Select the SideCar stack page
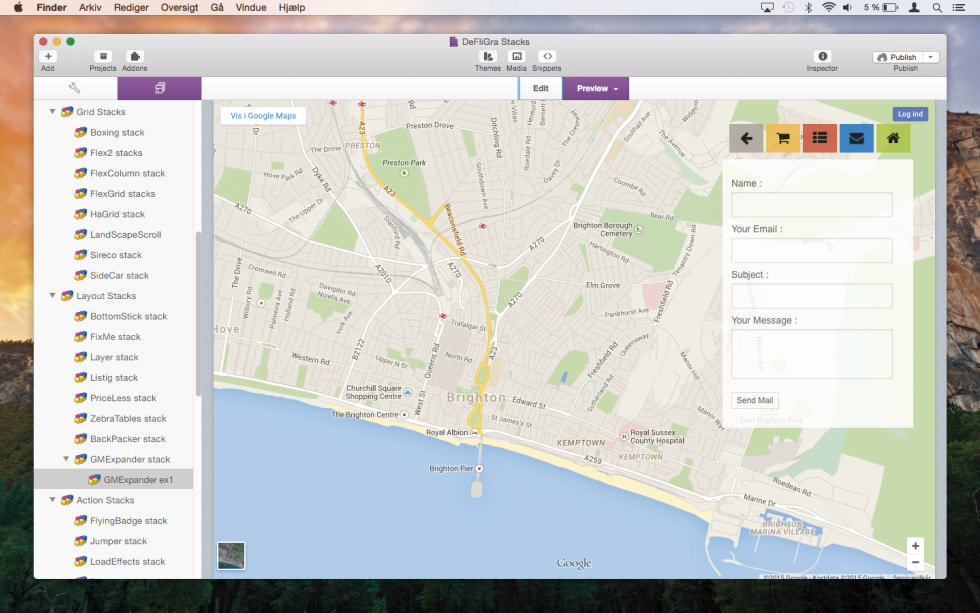Image resolution: width=980 pixels, height=613 pixels. [x=119, y=276]
